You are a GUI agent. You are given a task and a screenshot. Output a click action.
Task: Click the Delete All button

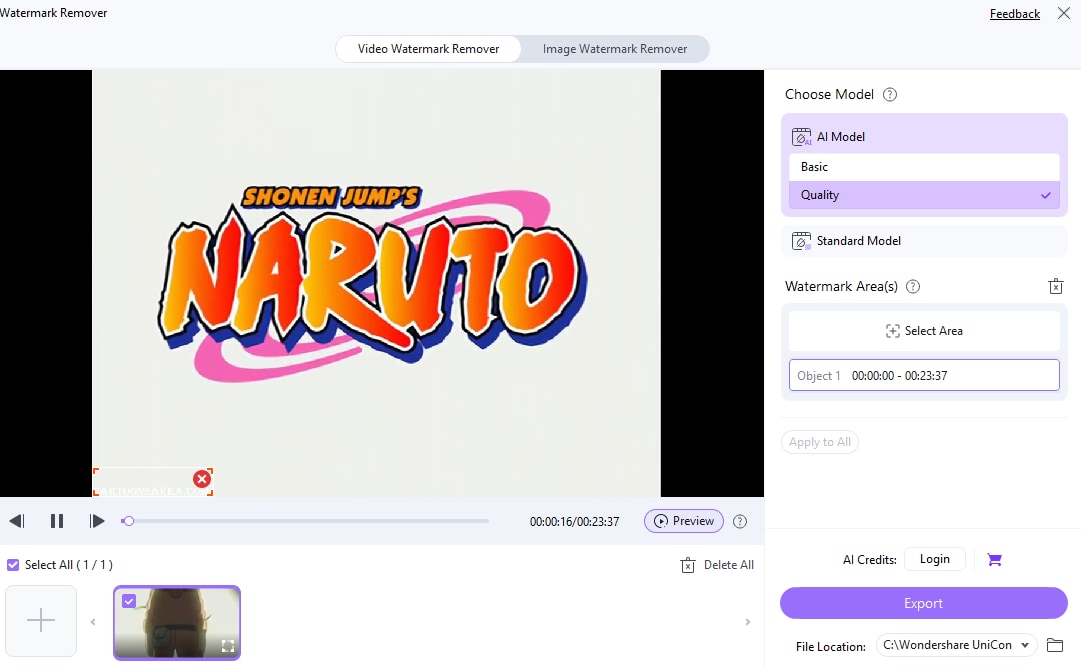coord(717,565)
